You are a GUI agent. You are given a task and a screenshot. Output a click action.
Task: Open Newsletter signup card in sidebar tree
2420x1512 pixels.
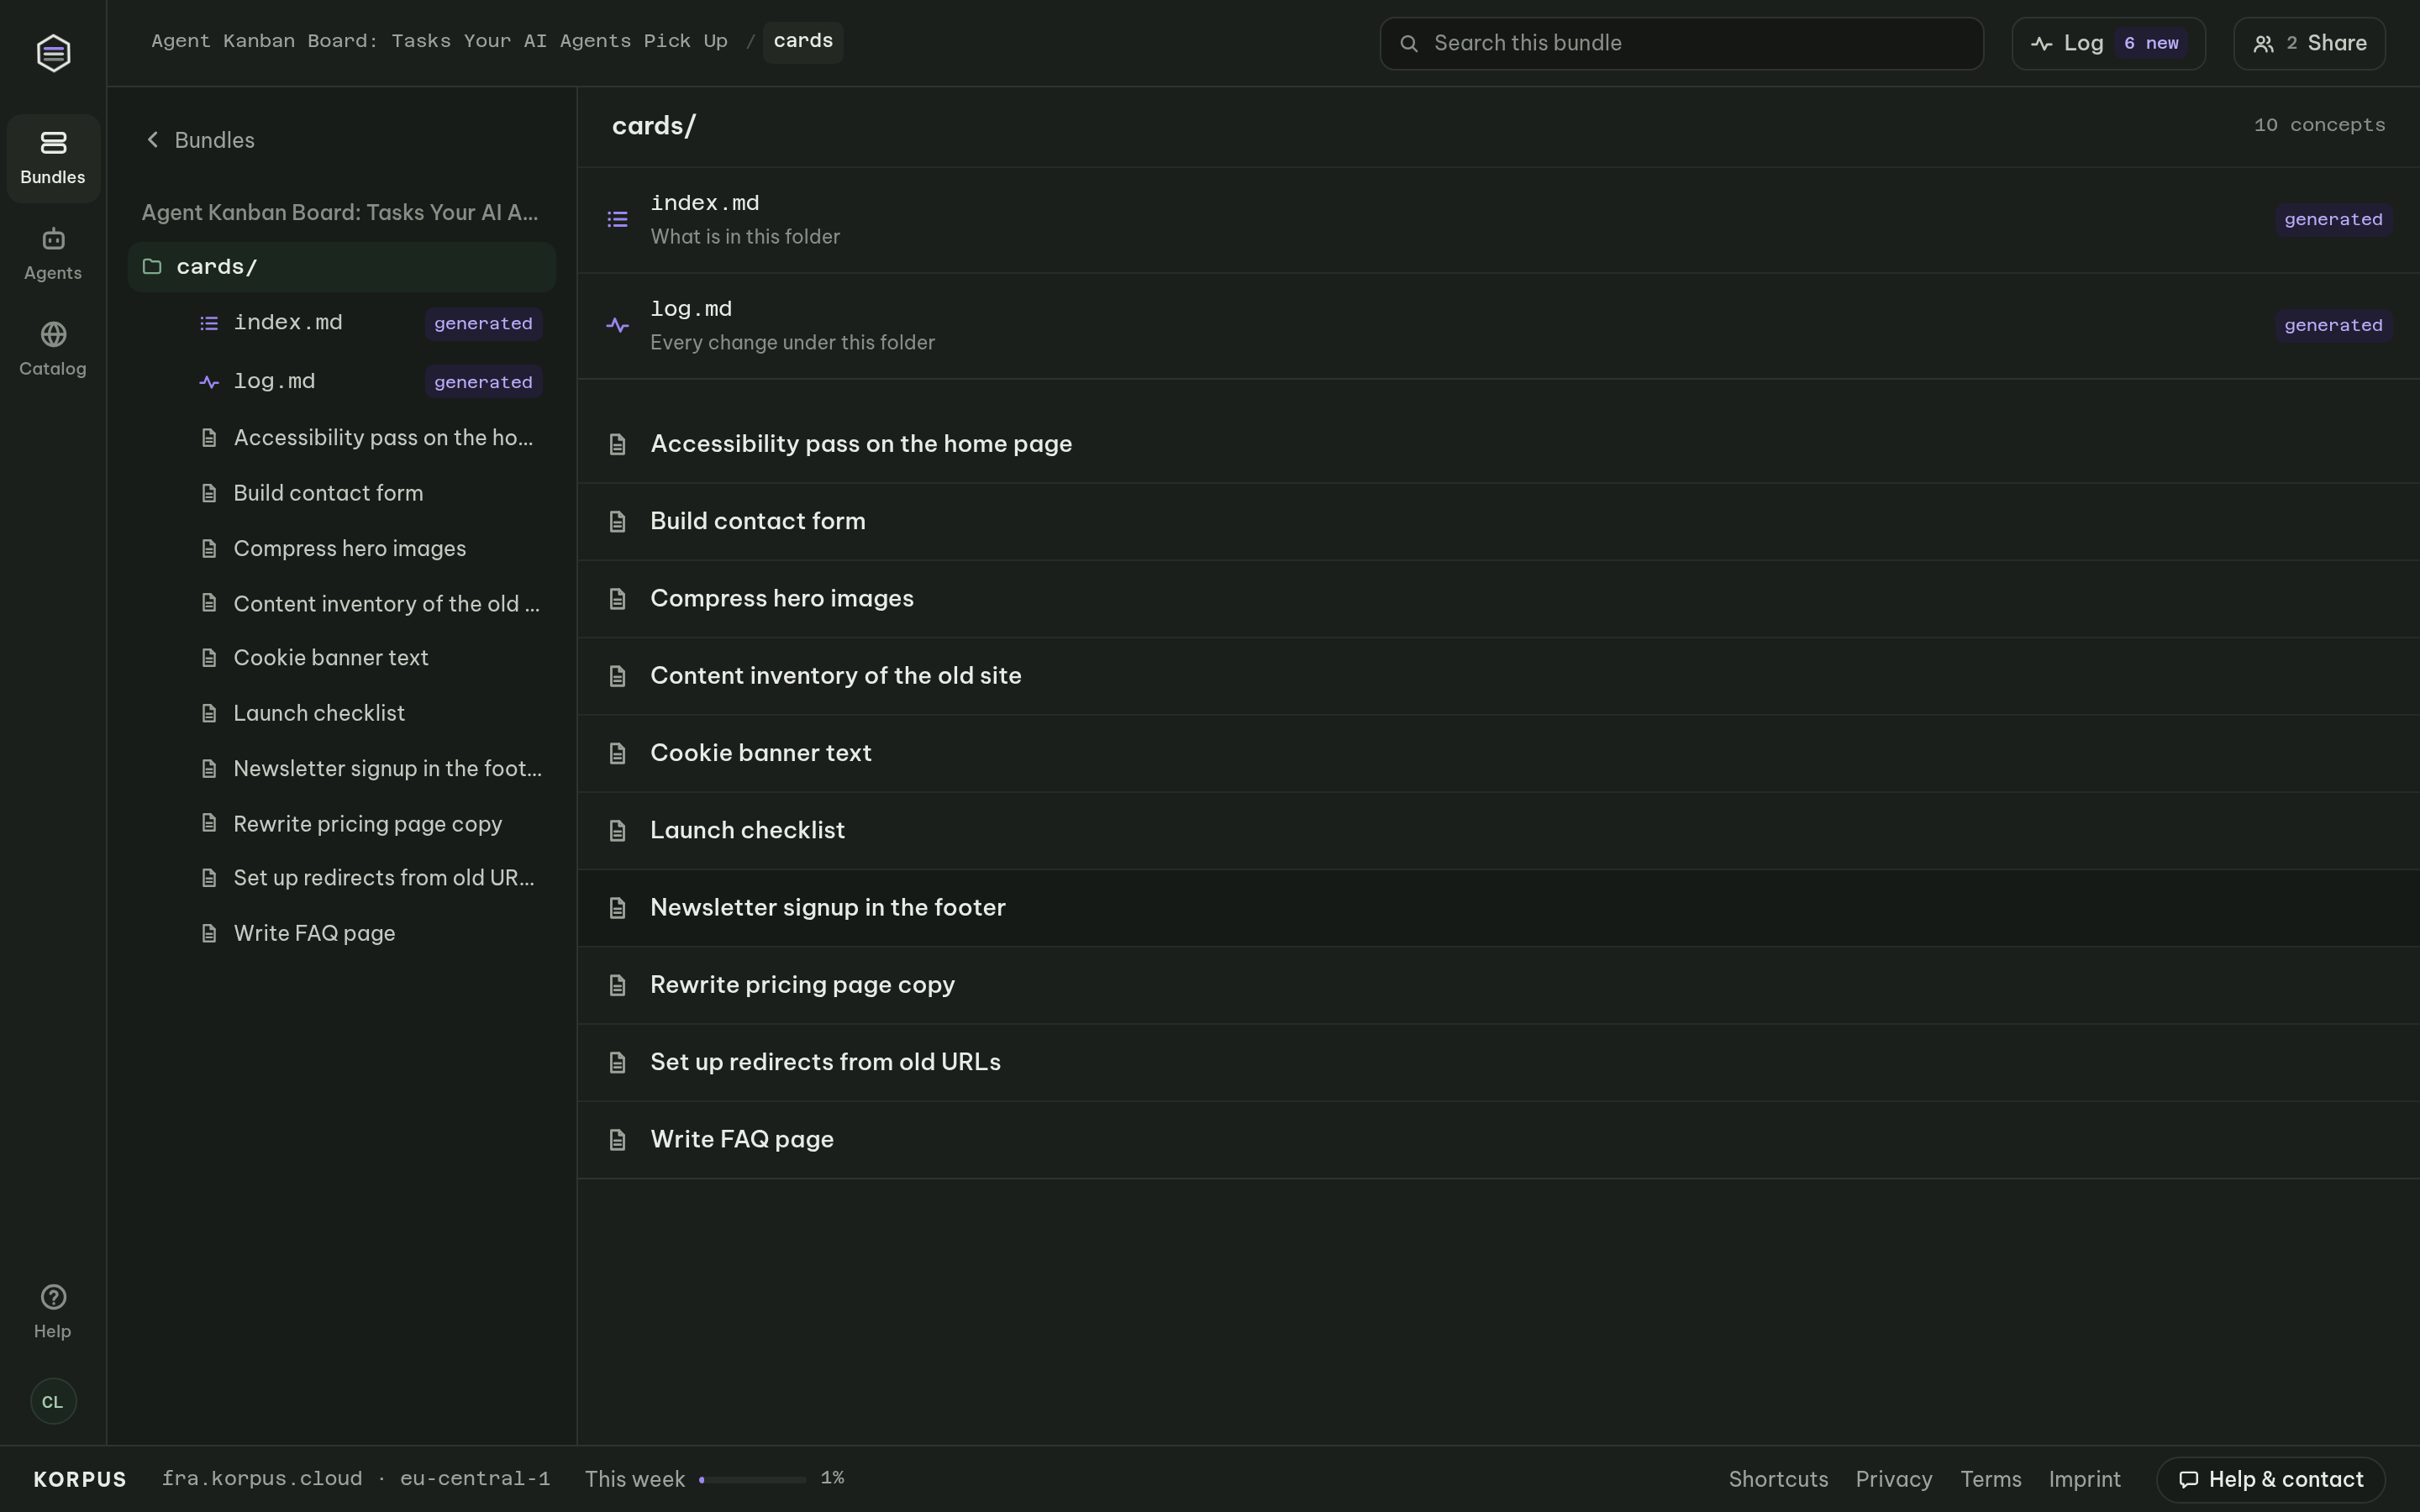(368, 768)
